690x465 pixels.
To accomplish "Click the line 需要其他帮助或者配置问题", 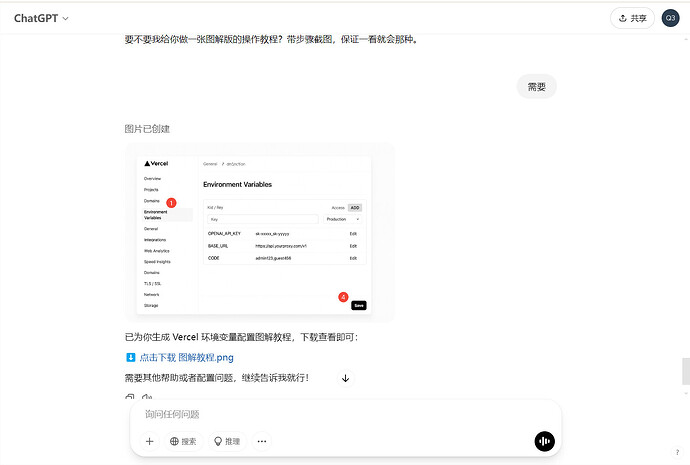I will point(179,378).
